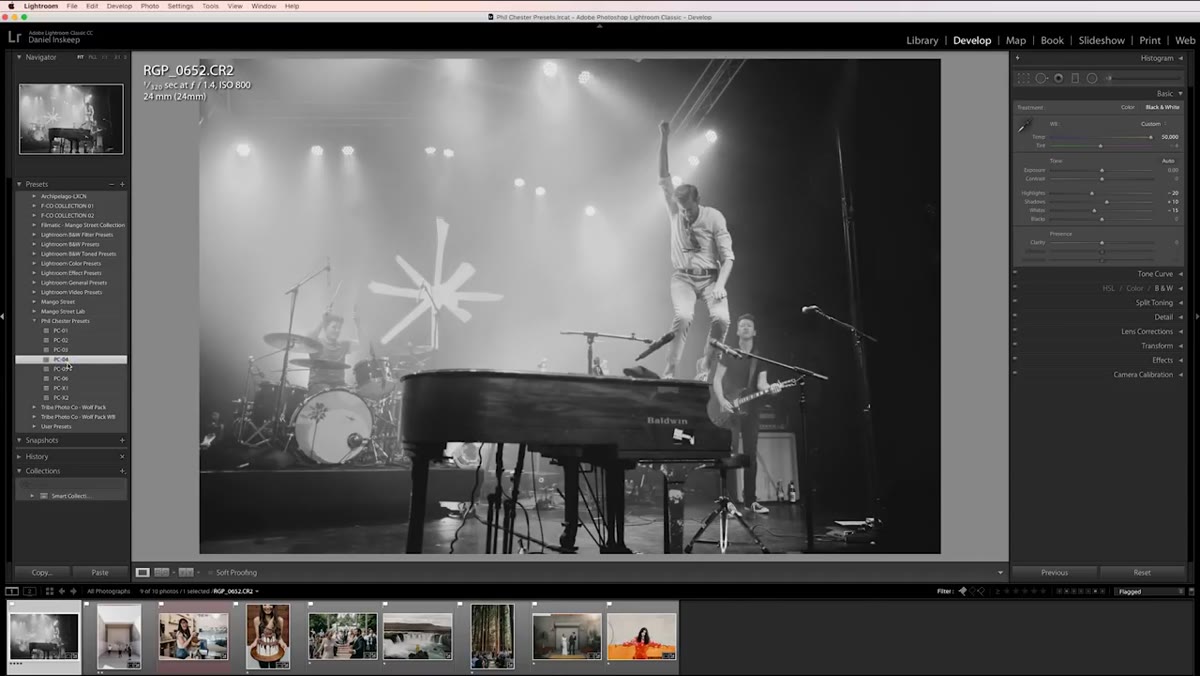
Task: Set treatment to Color
Action: (1127, 107)
